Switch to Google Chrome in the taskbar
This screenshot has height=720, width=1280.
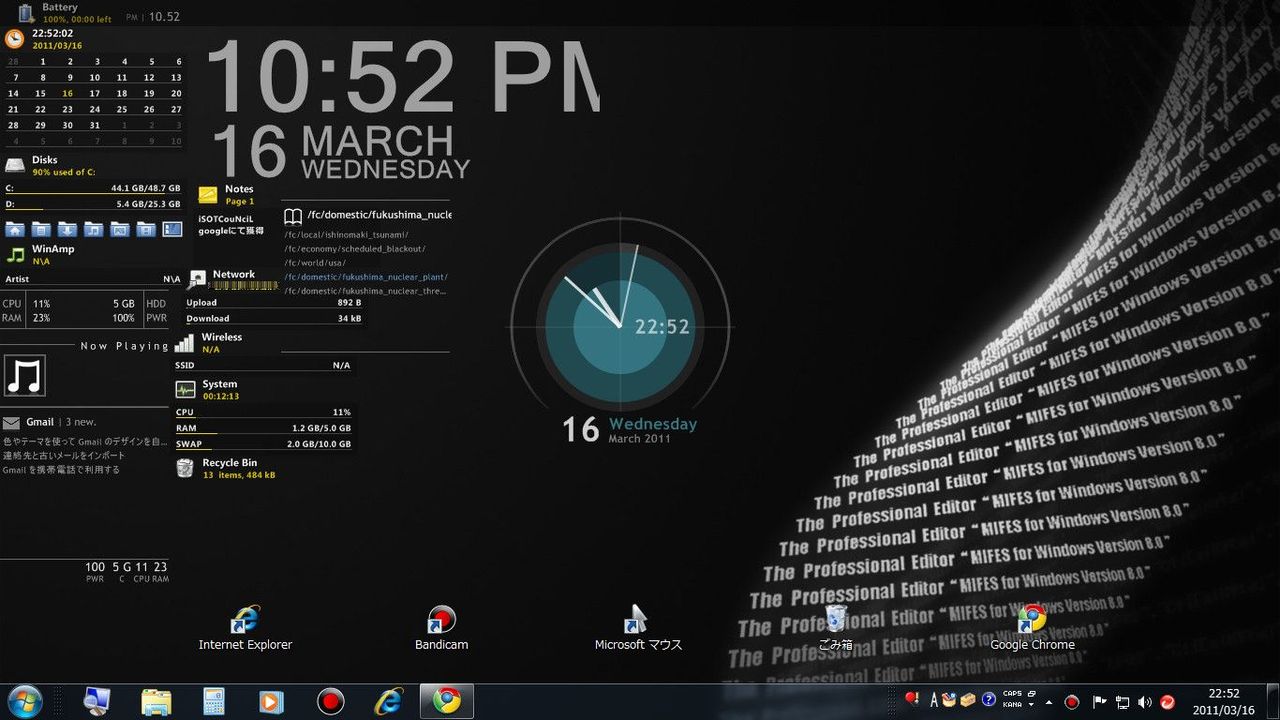pyautogui.click(x=446, y=701)
